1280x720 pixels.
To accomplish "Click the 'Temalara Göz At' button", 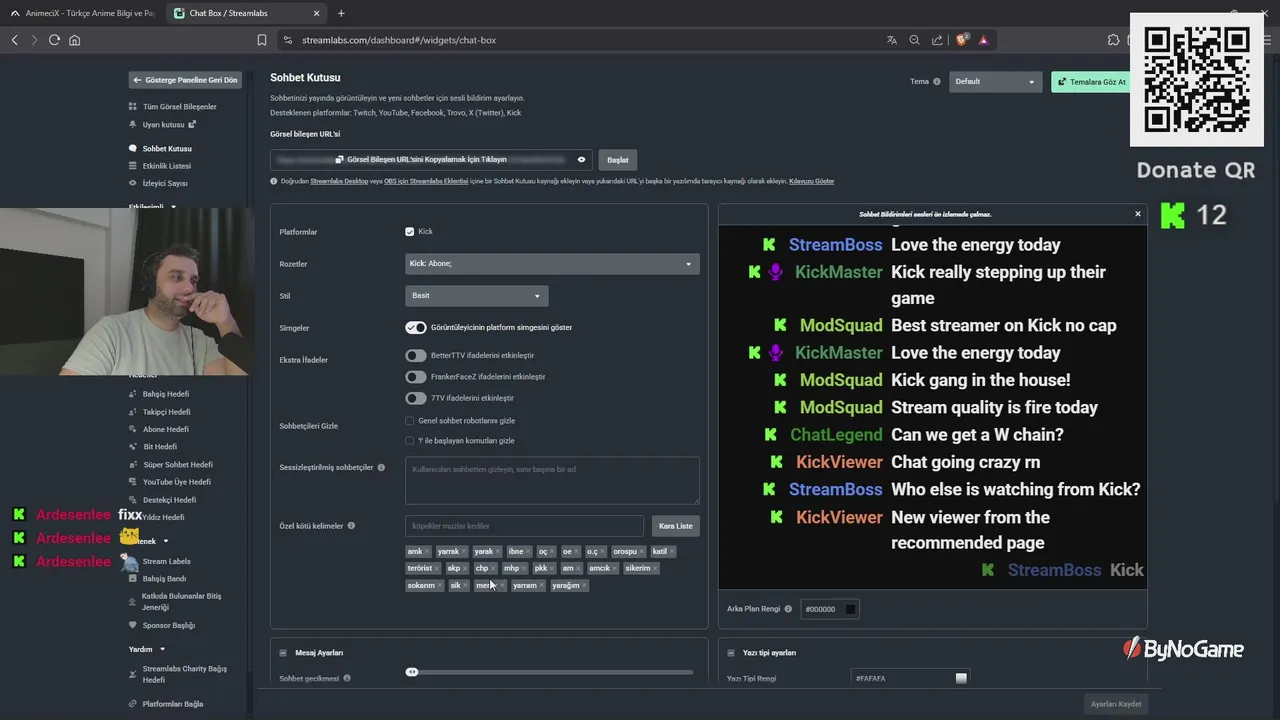I will (x=1091, y=82).
